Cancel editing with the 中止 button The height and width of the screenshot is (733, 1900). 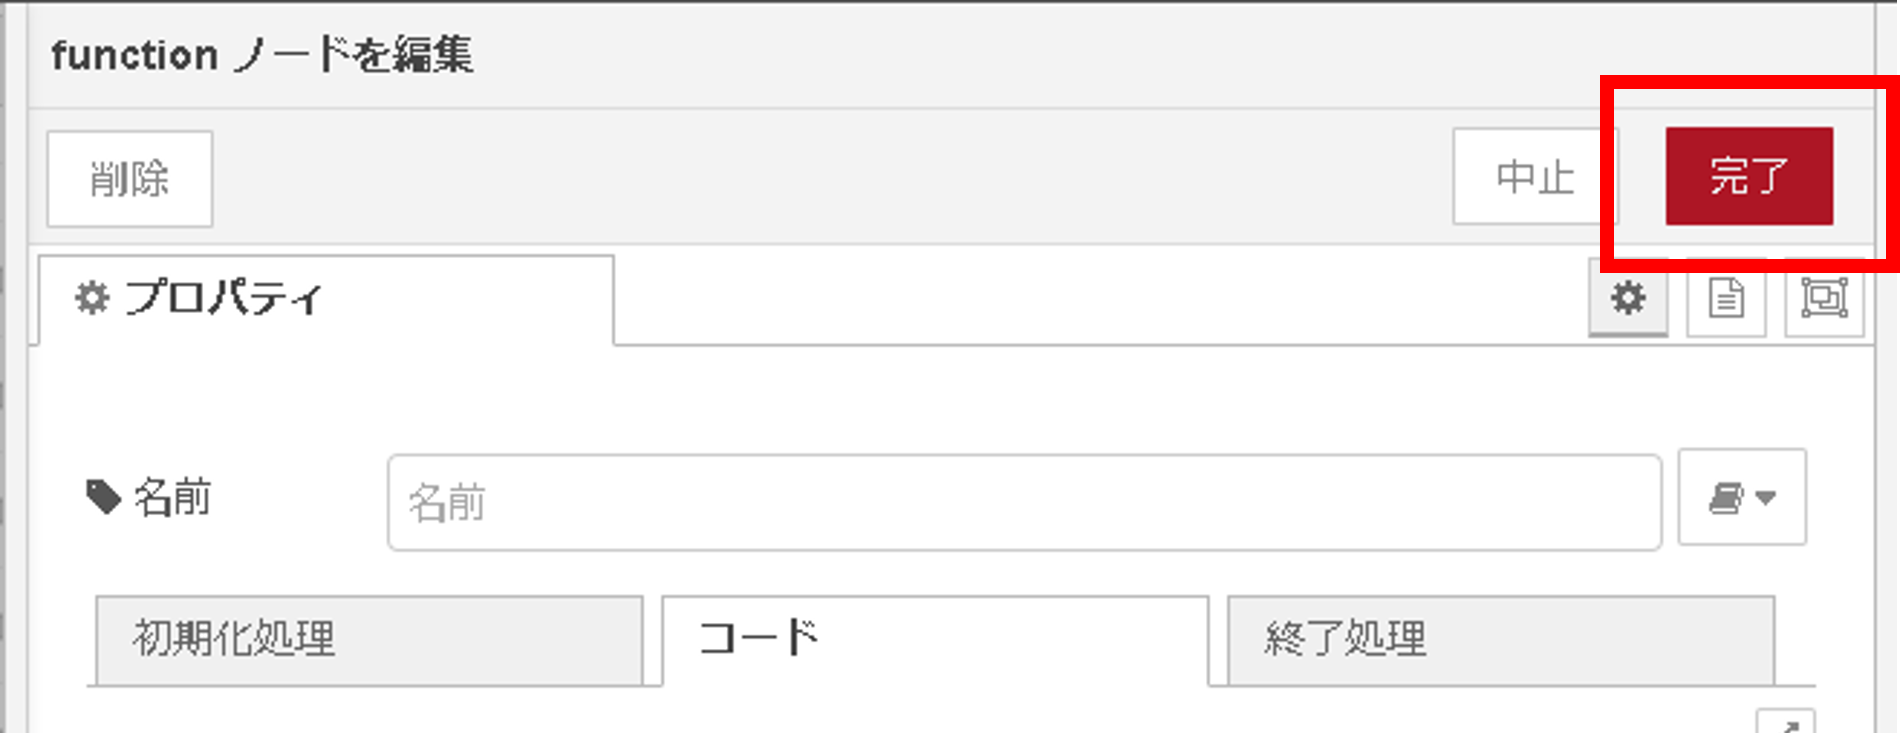[1535, 176]
